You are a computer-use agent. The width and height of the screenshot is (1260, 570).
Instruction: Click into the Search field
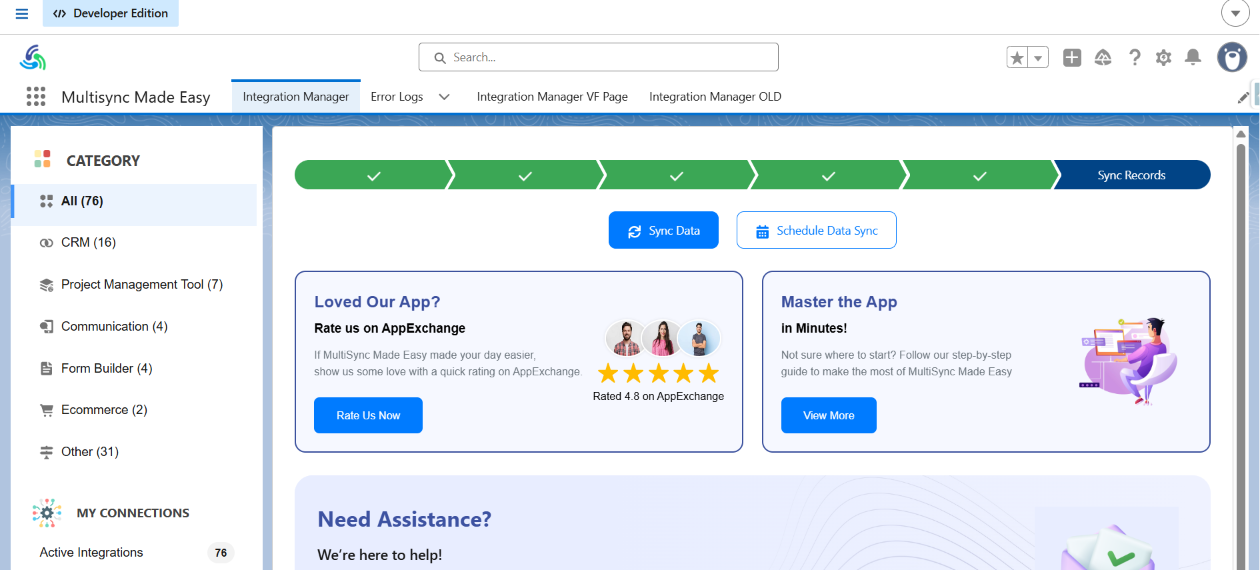coord(598,57)
